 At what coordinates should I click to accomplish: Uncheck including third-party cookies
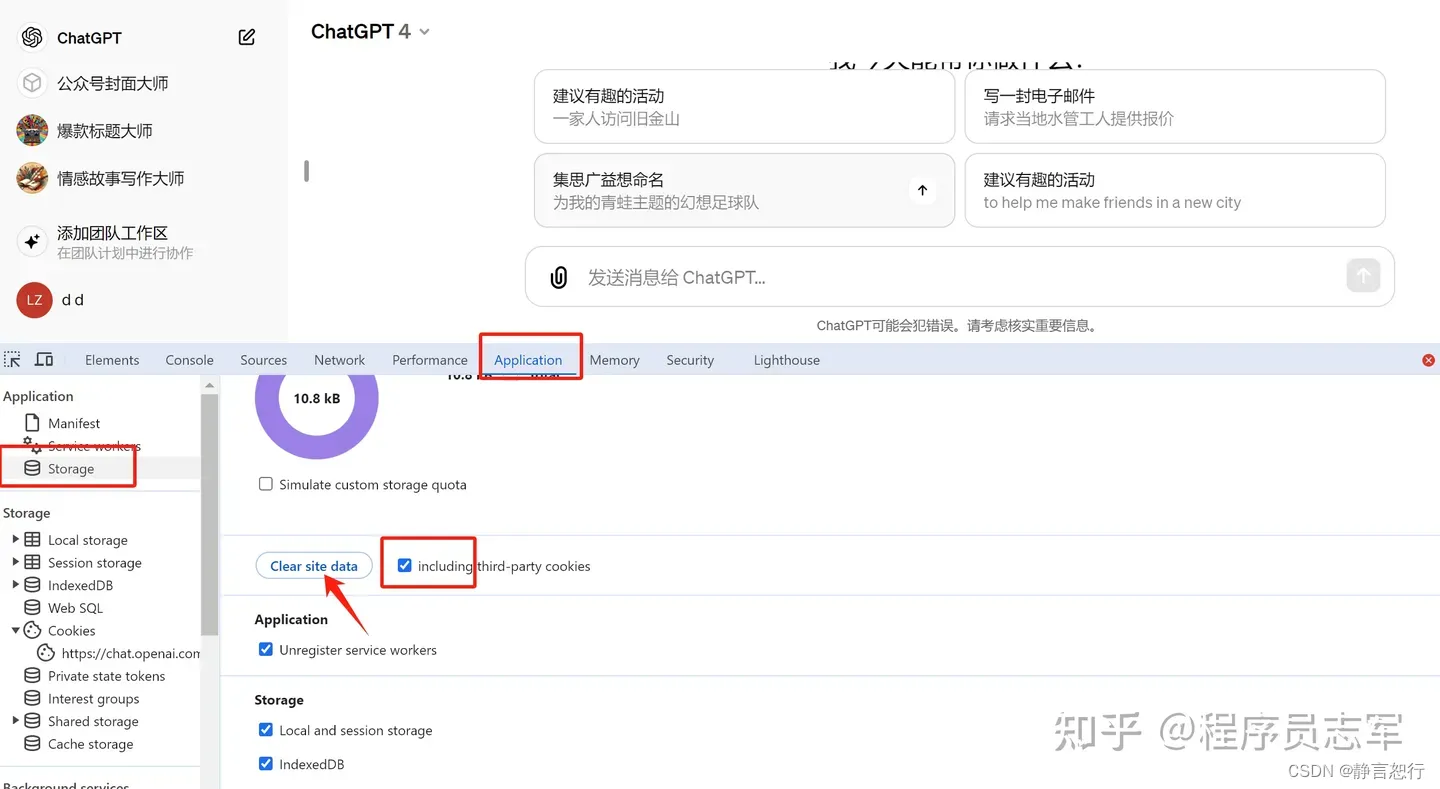pos(404,565)
